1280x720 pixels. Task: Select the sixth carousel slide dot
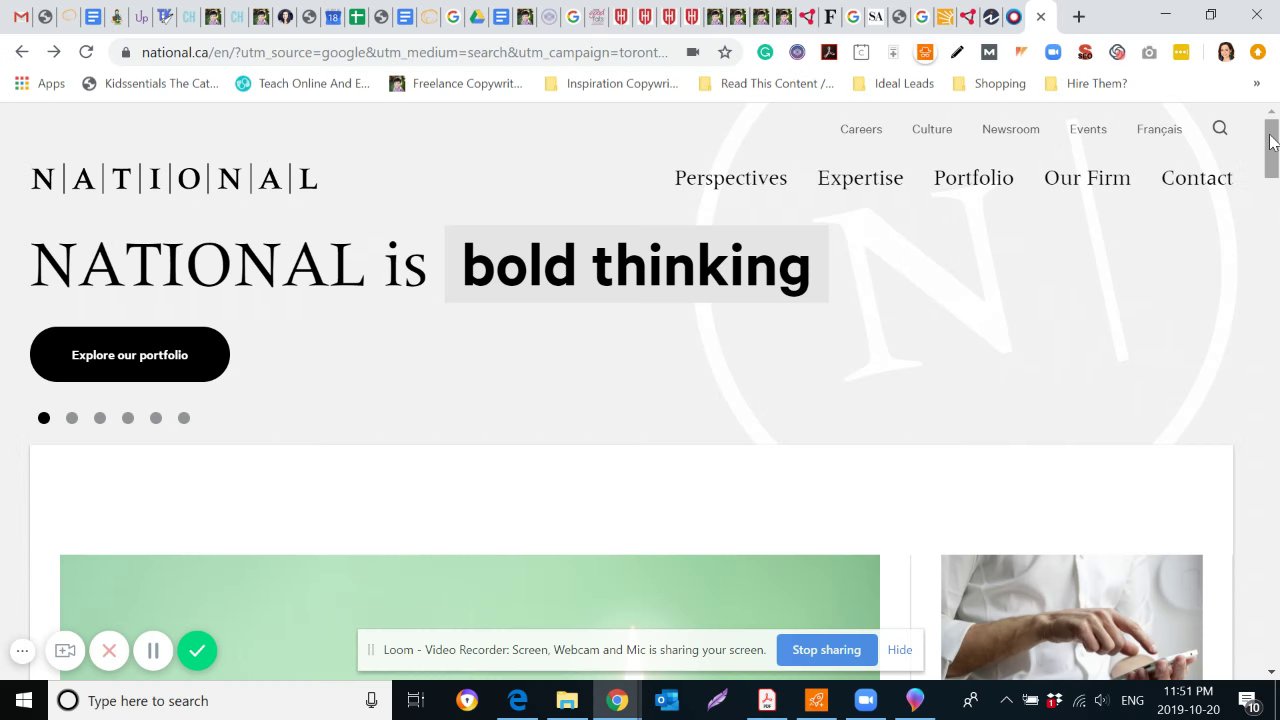coord(184,418)
